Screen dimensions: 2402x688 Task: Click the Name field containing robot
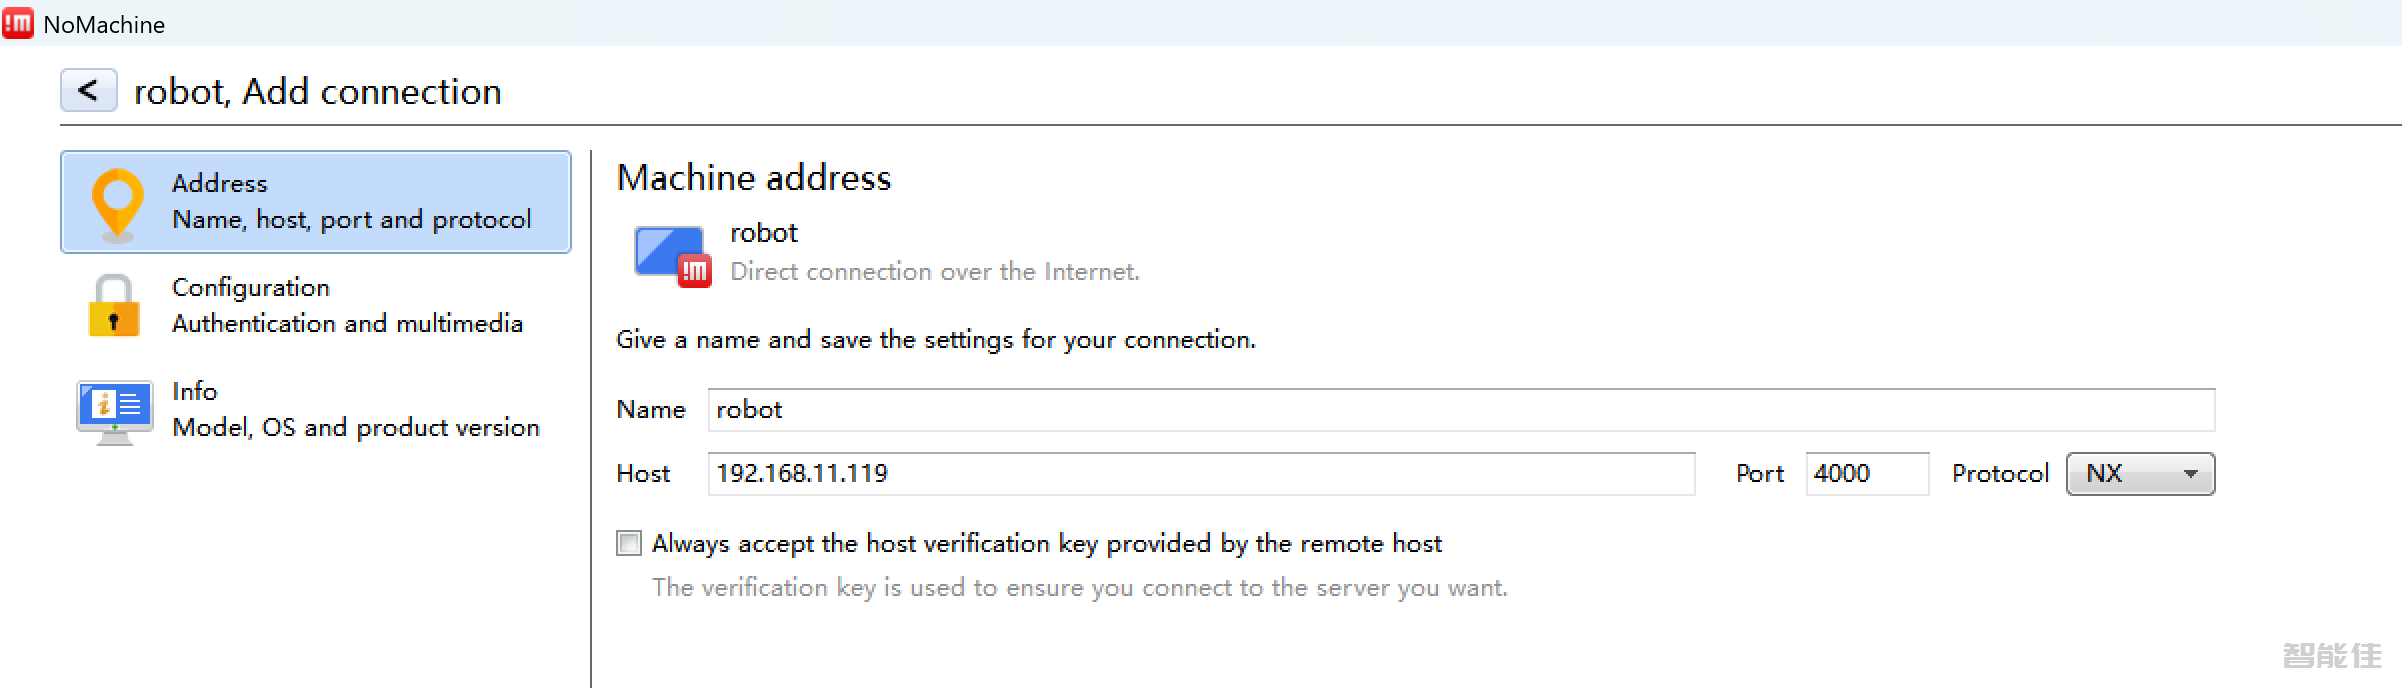1460,410
